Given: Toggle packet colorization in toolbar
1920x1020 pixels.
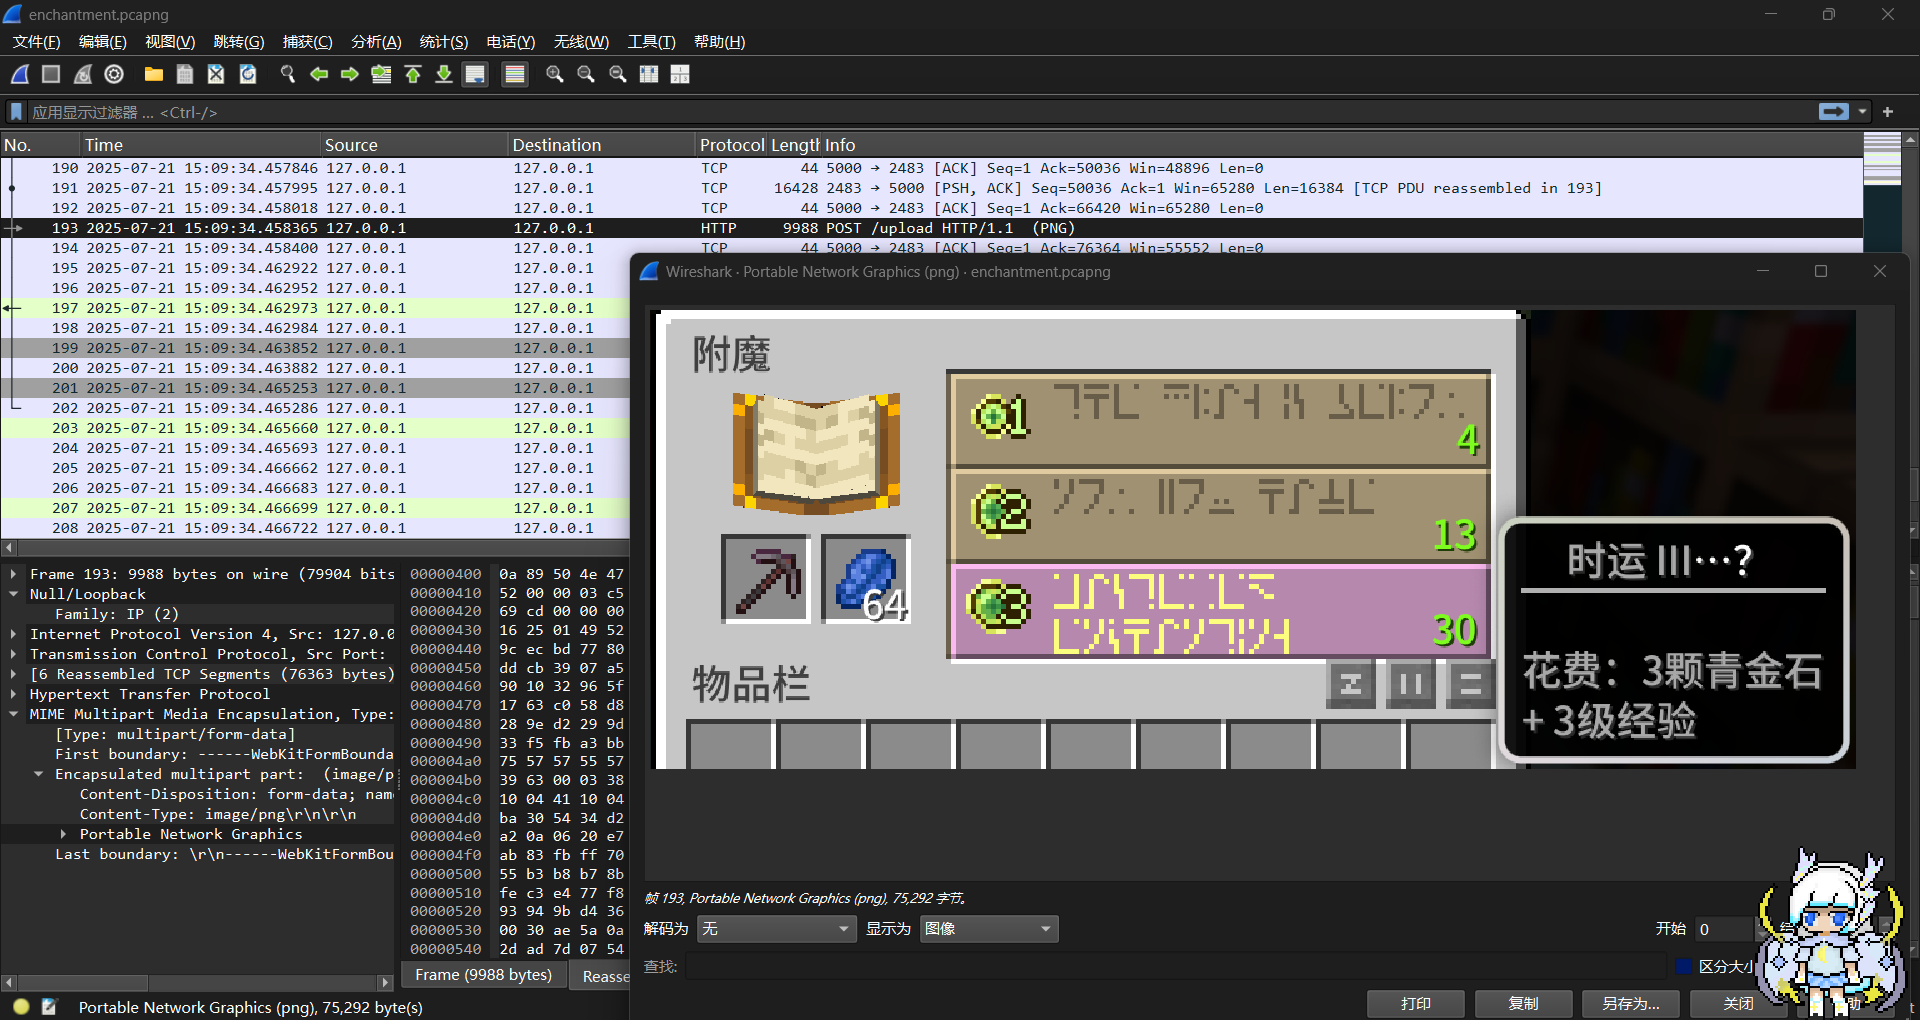Looking at the screenshot, I should point(515,74).
